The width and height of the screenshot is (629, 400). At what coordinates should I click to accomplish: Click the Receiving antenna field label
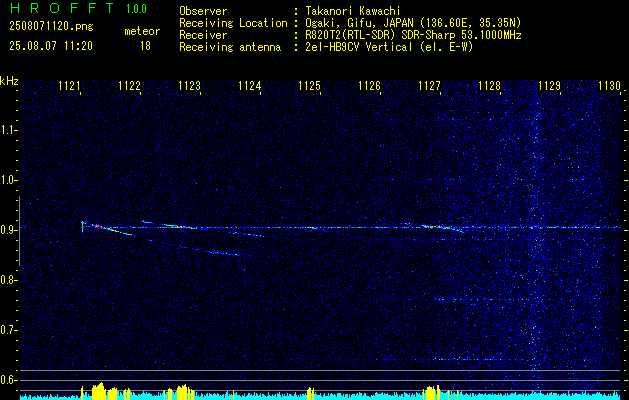[230, 47]
